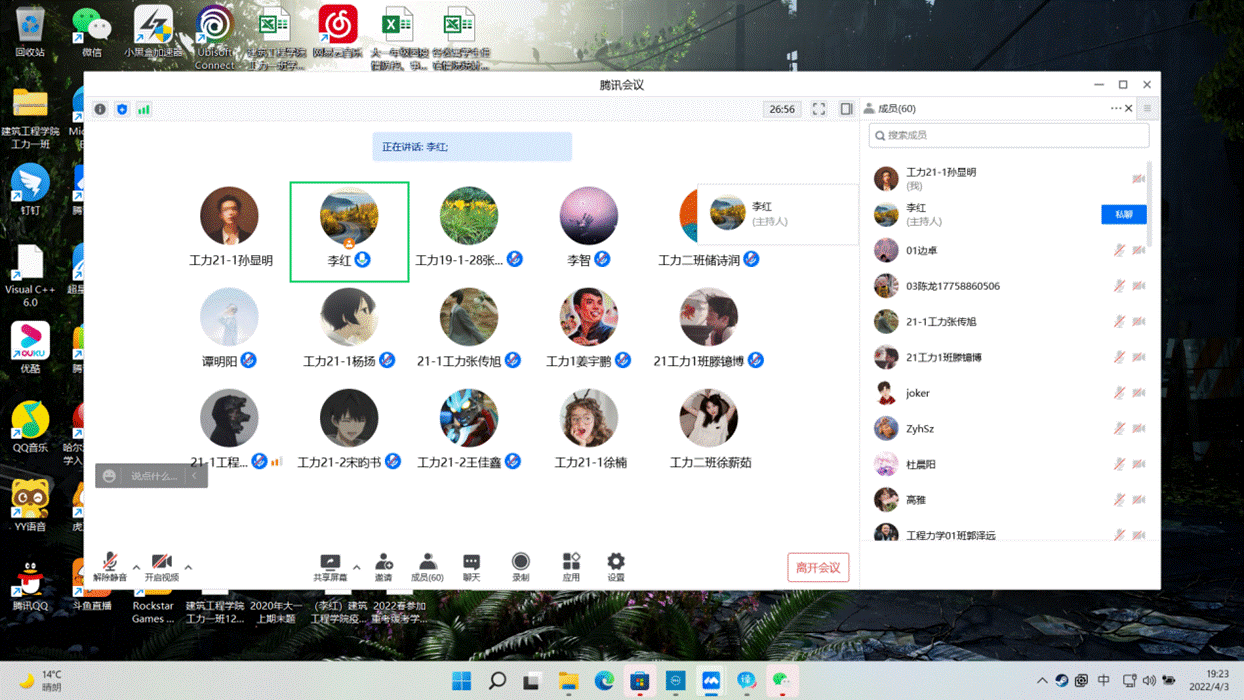Click the red 离开会议 button
The height and width of the screenshot is (700, 1244).
click(x=818, y=568)
